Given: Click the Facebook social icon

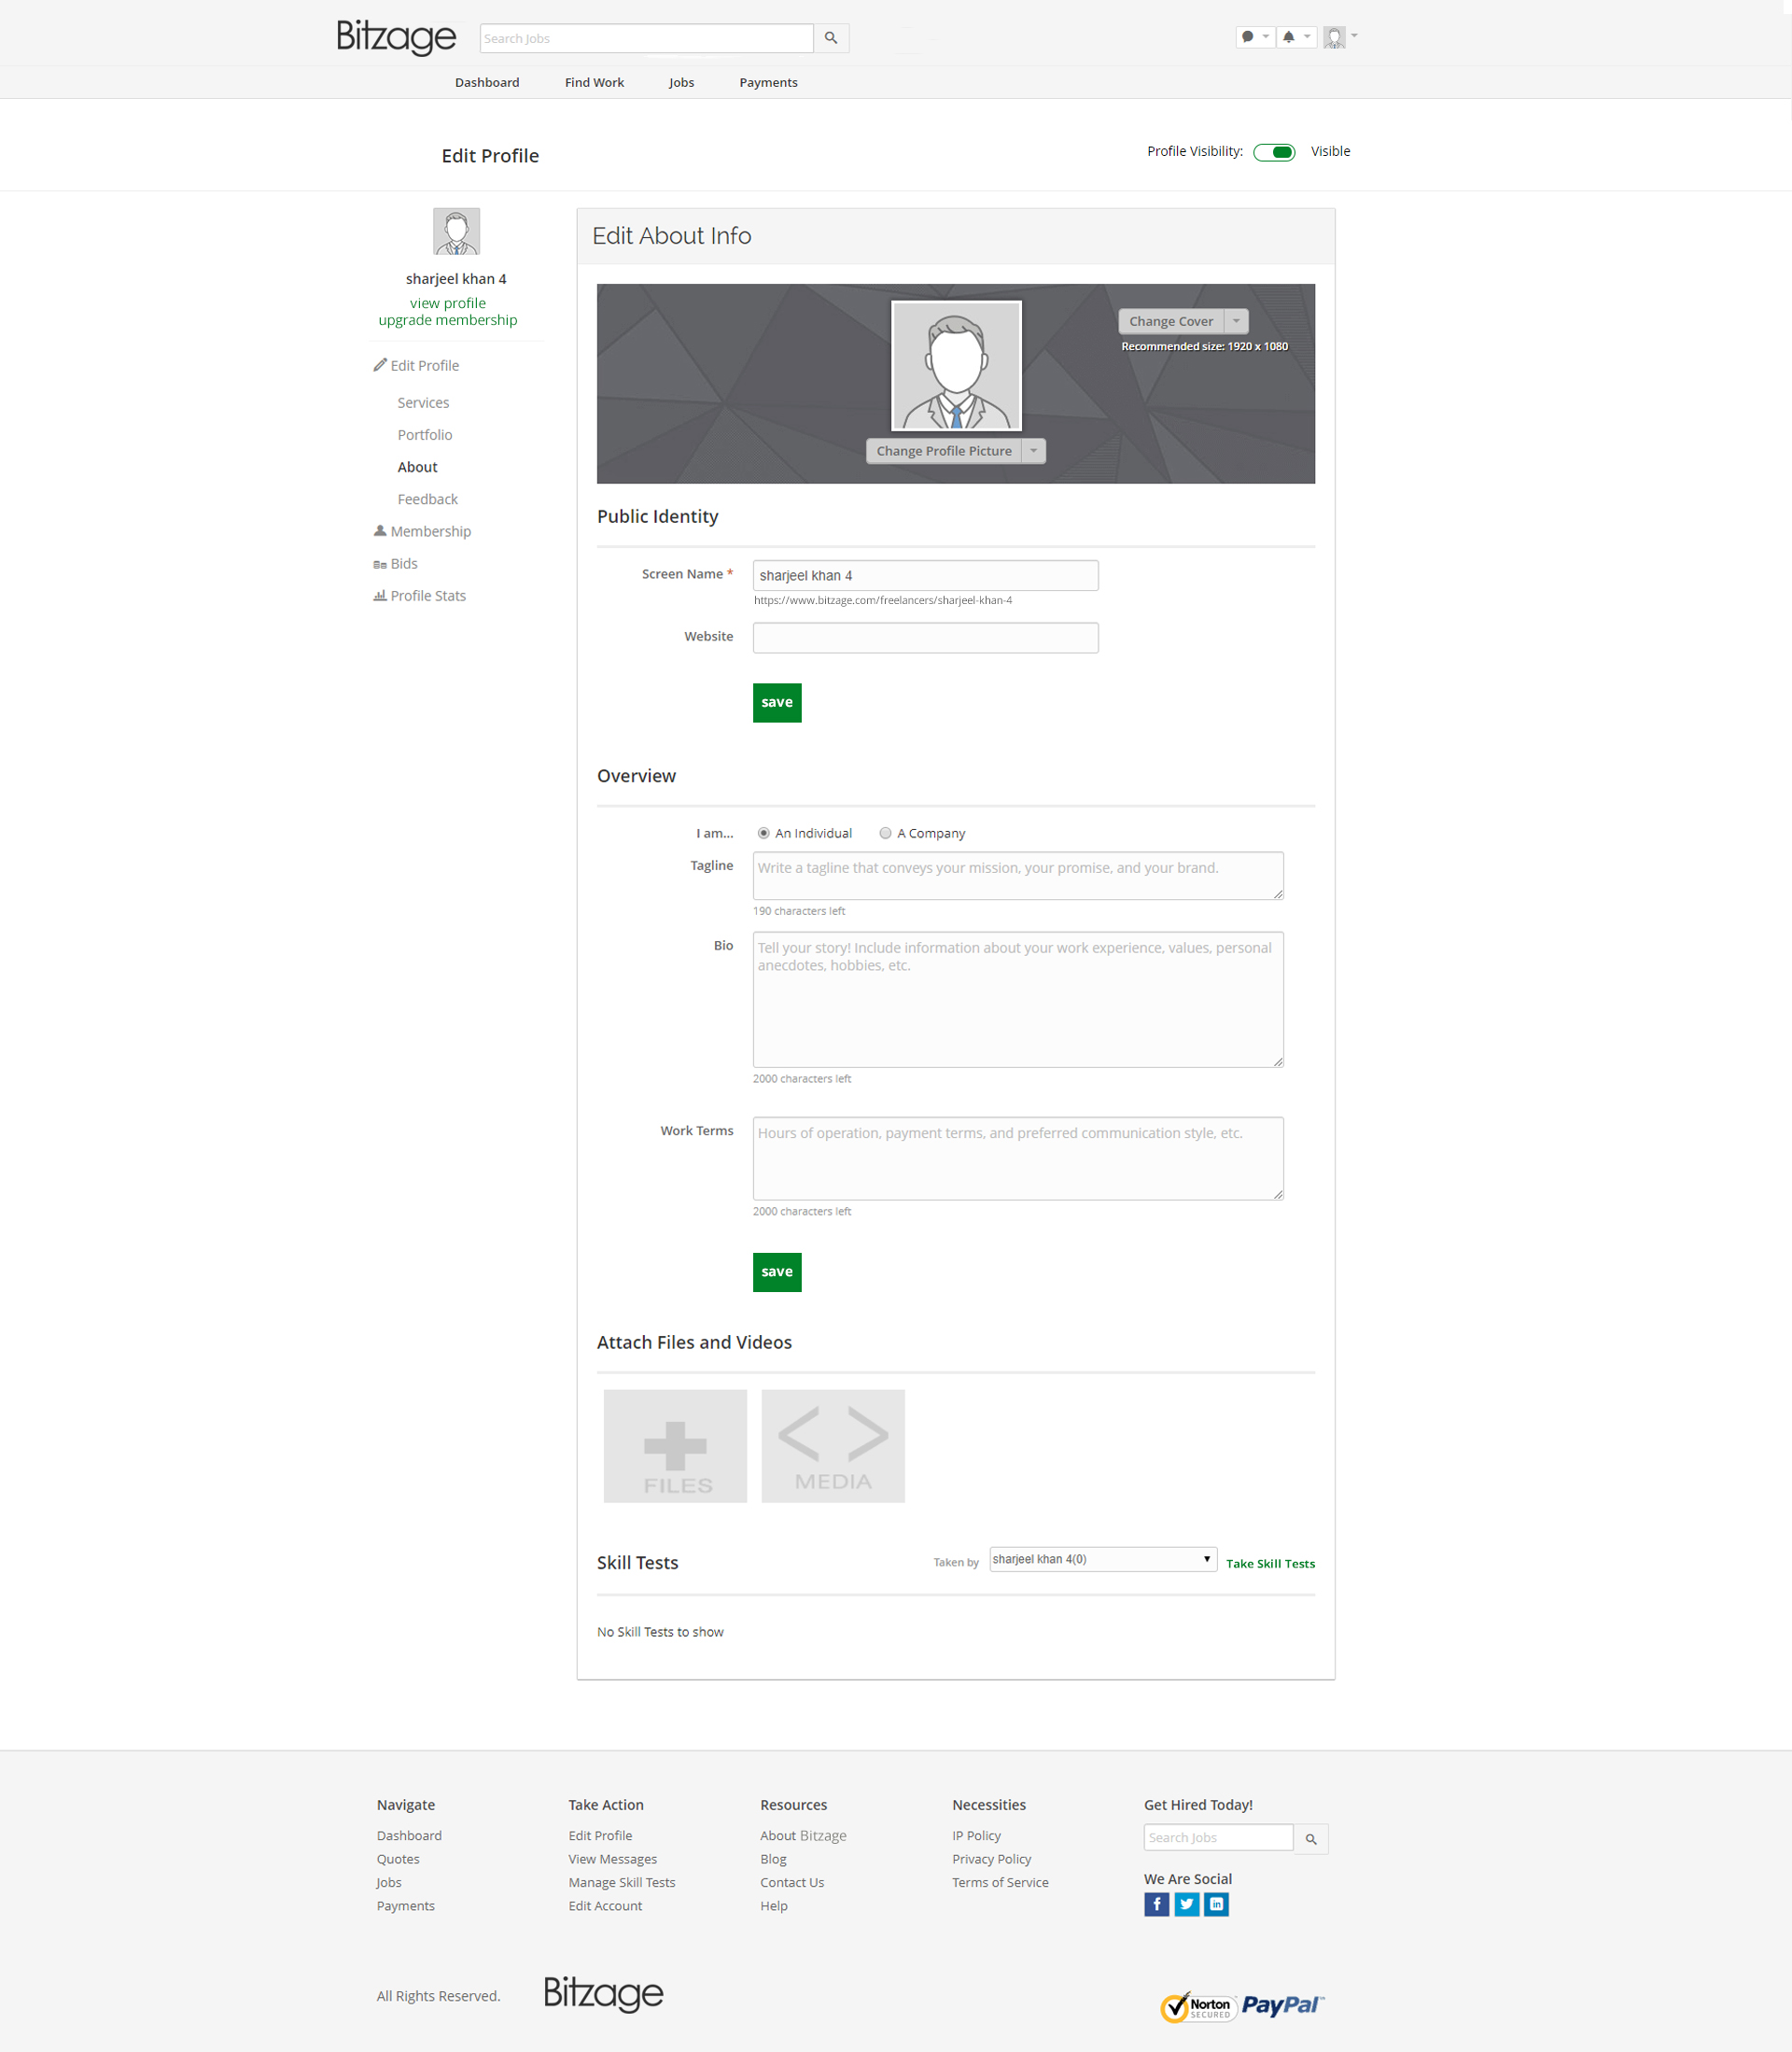Looking at the screenshot, I should pyautogui.click(x=1156, y=1904).
